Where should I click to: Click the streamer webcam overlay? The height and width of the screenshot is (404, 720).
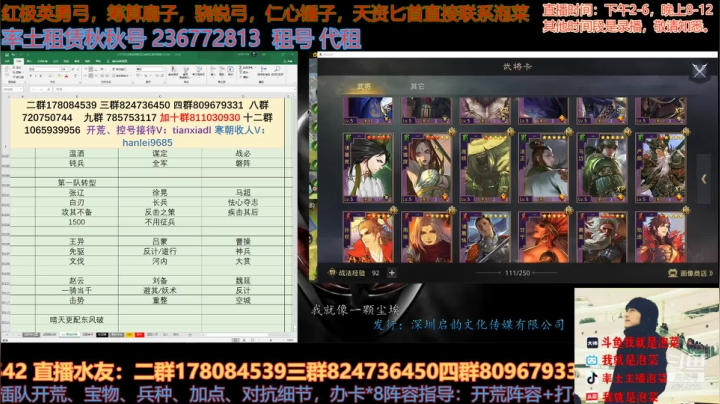click(x=647, y=346)
